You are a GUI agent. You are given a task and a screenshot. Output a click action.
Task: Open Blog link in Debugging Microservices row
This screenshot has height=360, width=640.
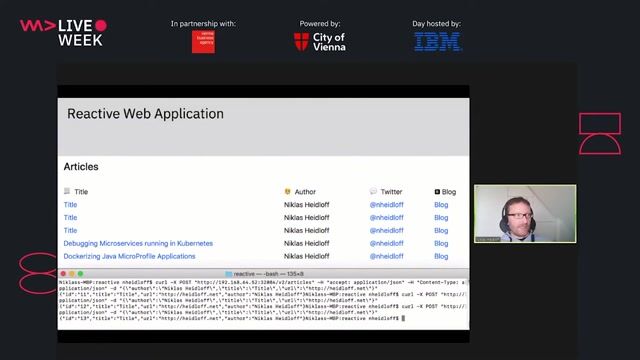[x=441, y=243]
